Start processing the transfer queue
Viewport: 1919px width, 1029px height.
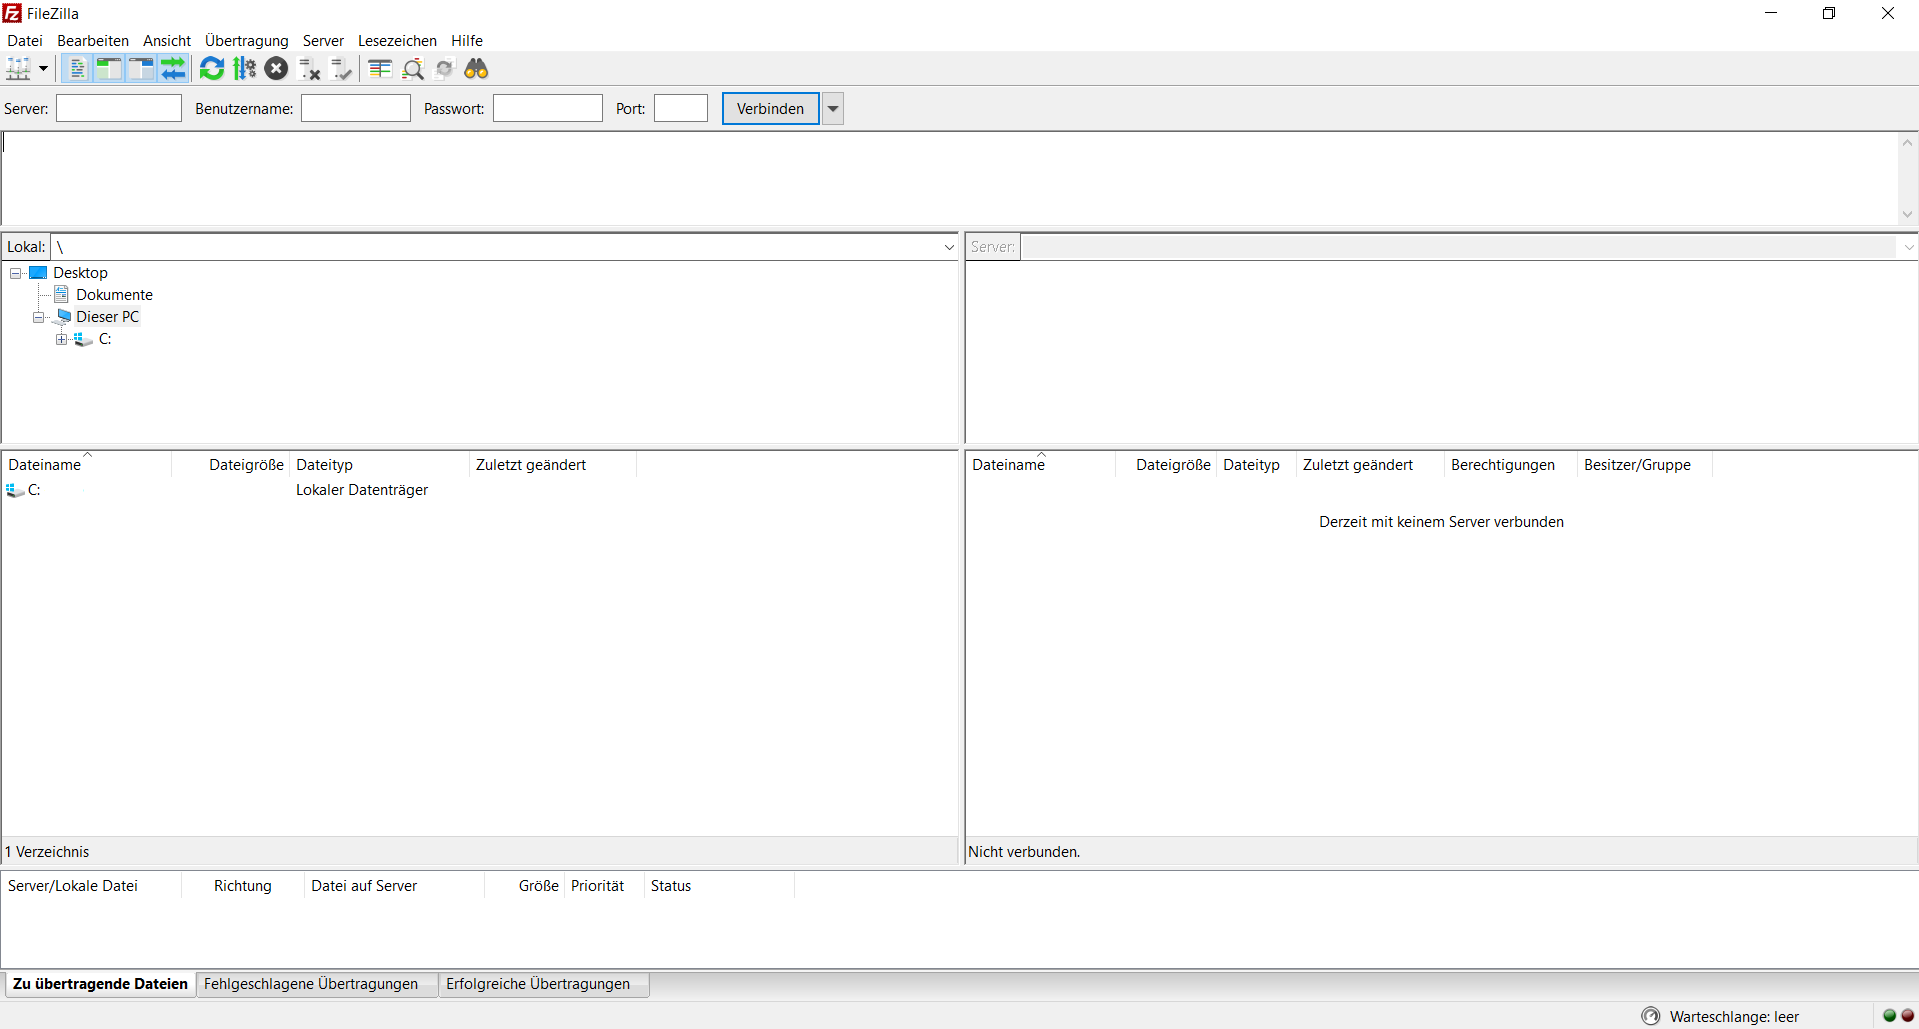pos(245,69)
